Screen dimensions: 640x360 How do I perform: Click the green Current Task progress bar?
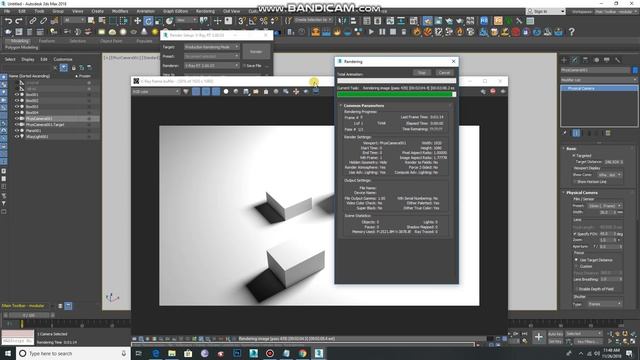pyautogui.click(x=396, y=94)
